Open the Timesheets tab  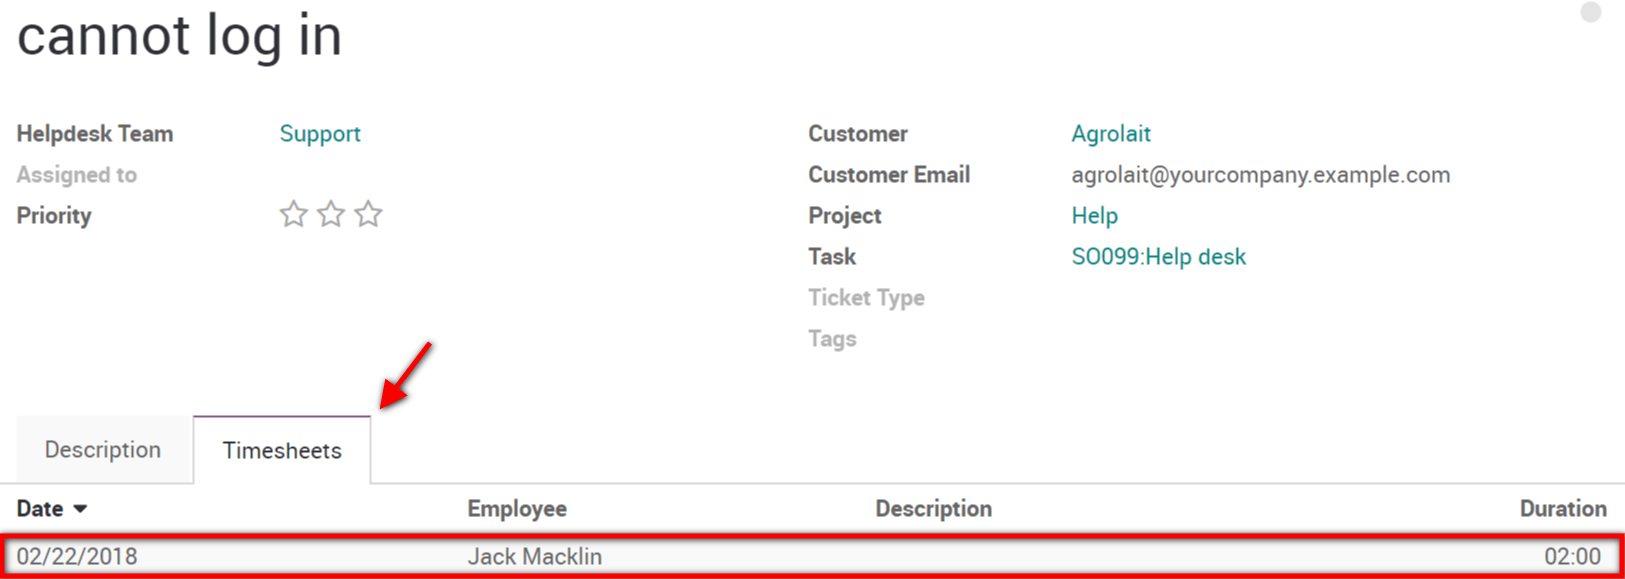[x=282, y=451]
